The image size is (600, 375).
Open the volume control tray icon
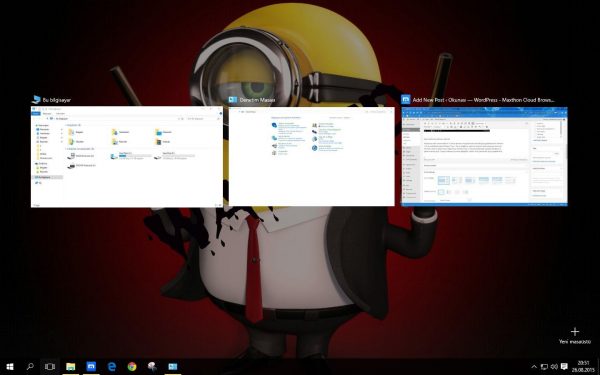pos(554,367)
